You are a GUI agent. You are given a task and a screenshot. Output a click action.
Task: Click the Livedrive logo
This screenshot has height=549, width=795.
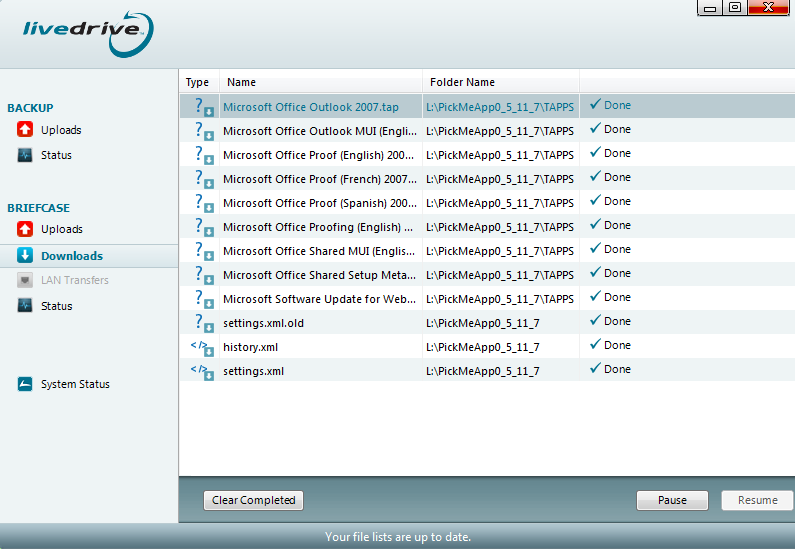[x=88, y=33]
